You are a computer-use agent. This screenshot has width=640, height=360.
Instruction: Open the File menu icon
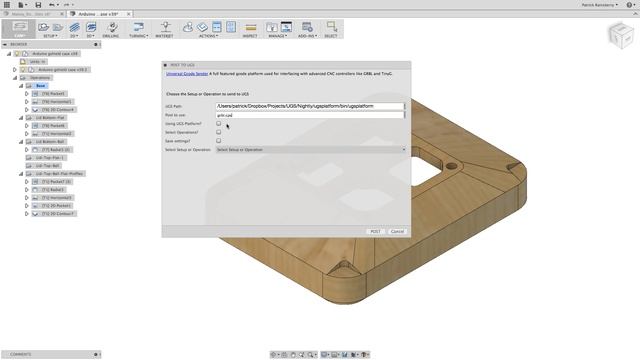pos(21,5)
